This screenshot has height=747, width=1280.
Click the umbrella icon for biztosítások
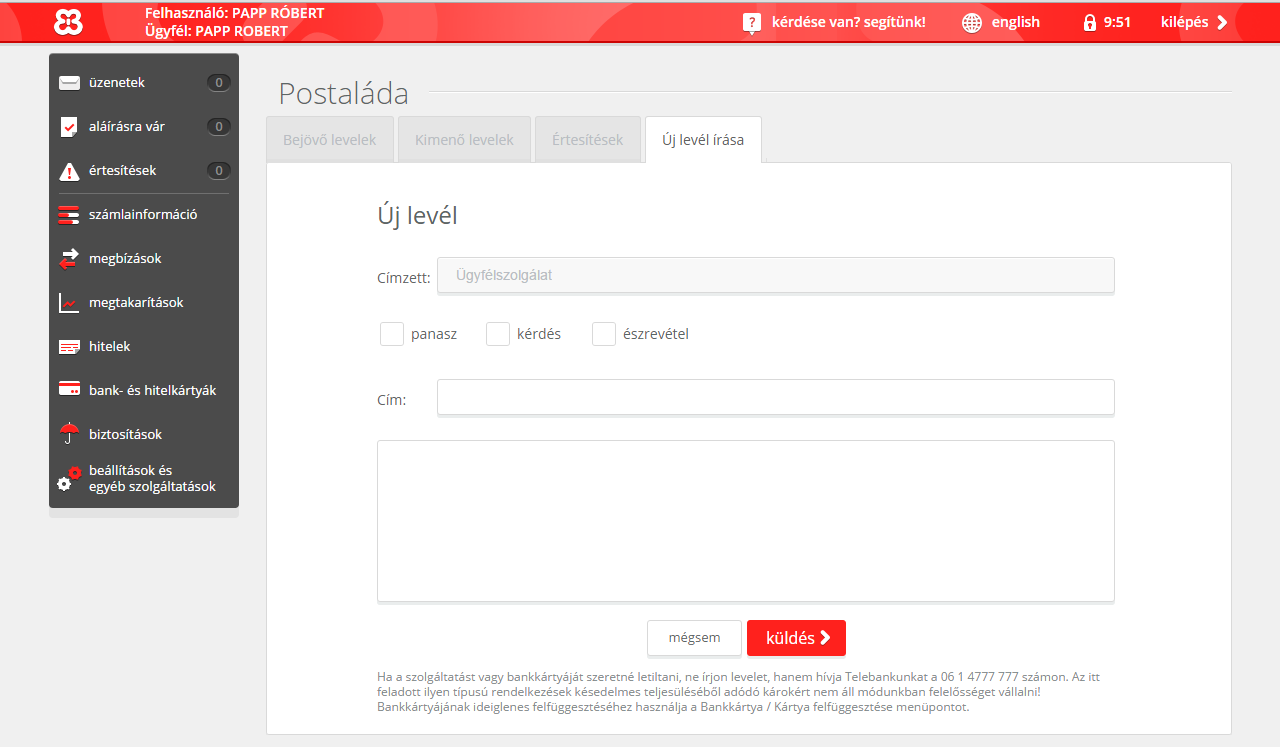(x=69, y=433)
